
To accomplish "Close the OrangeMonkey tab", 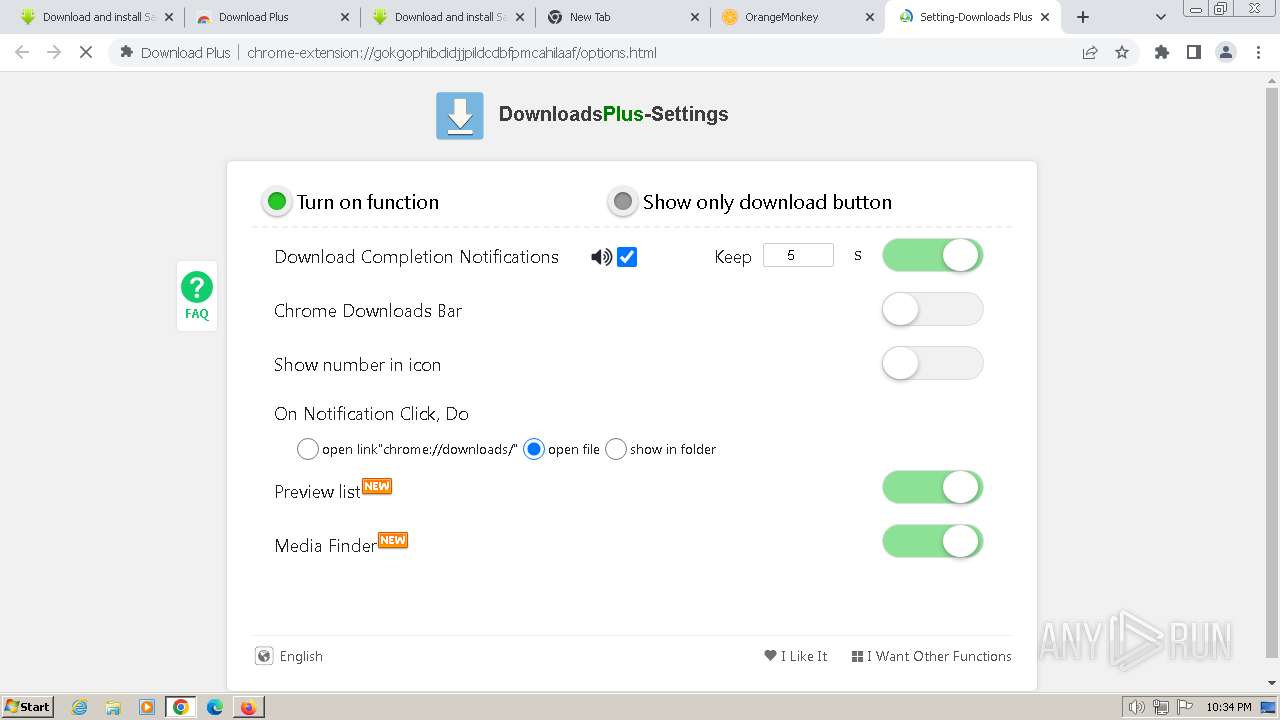I will coord(869,17).
